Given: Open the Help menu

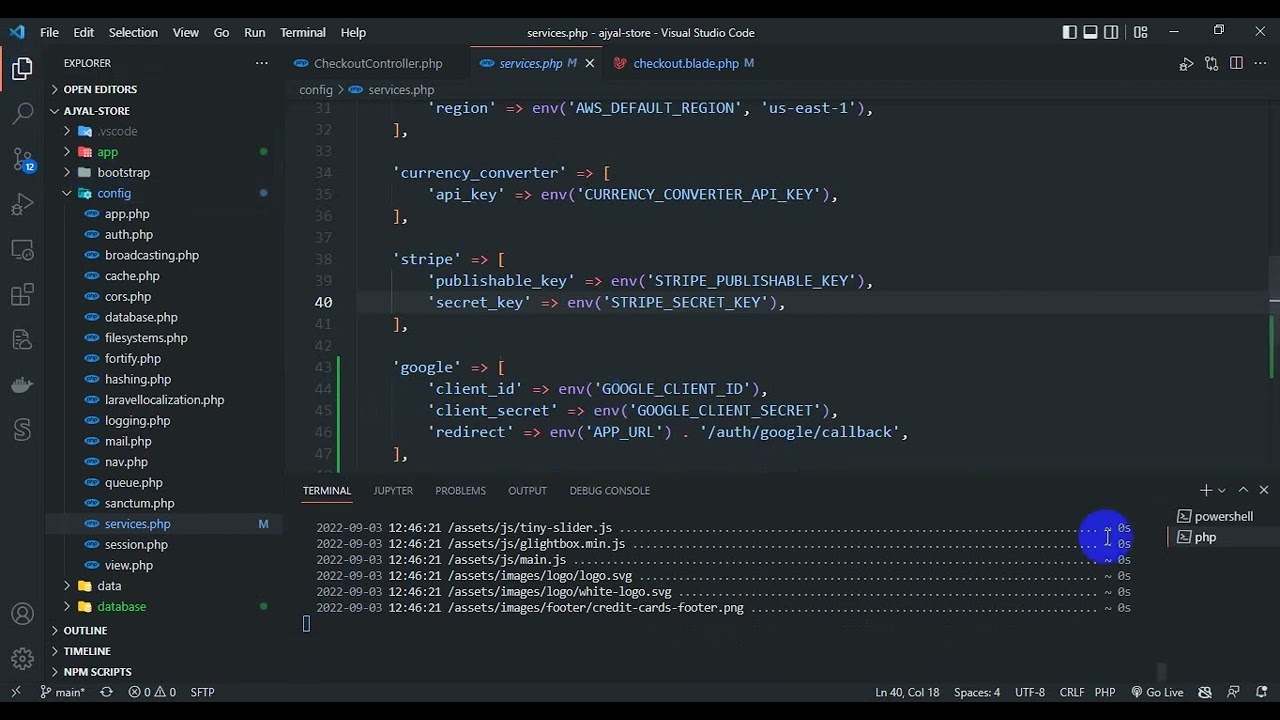Looking at the screenshot, I should 353,32.
